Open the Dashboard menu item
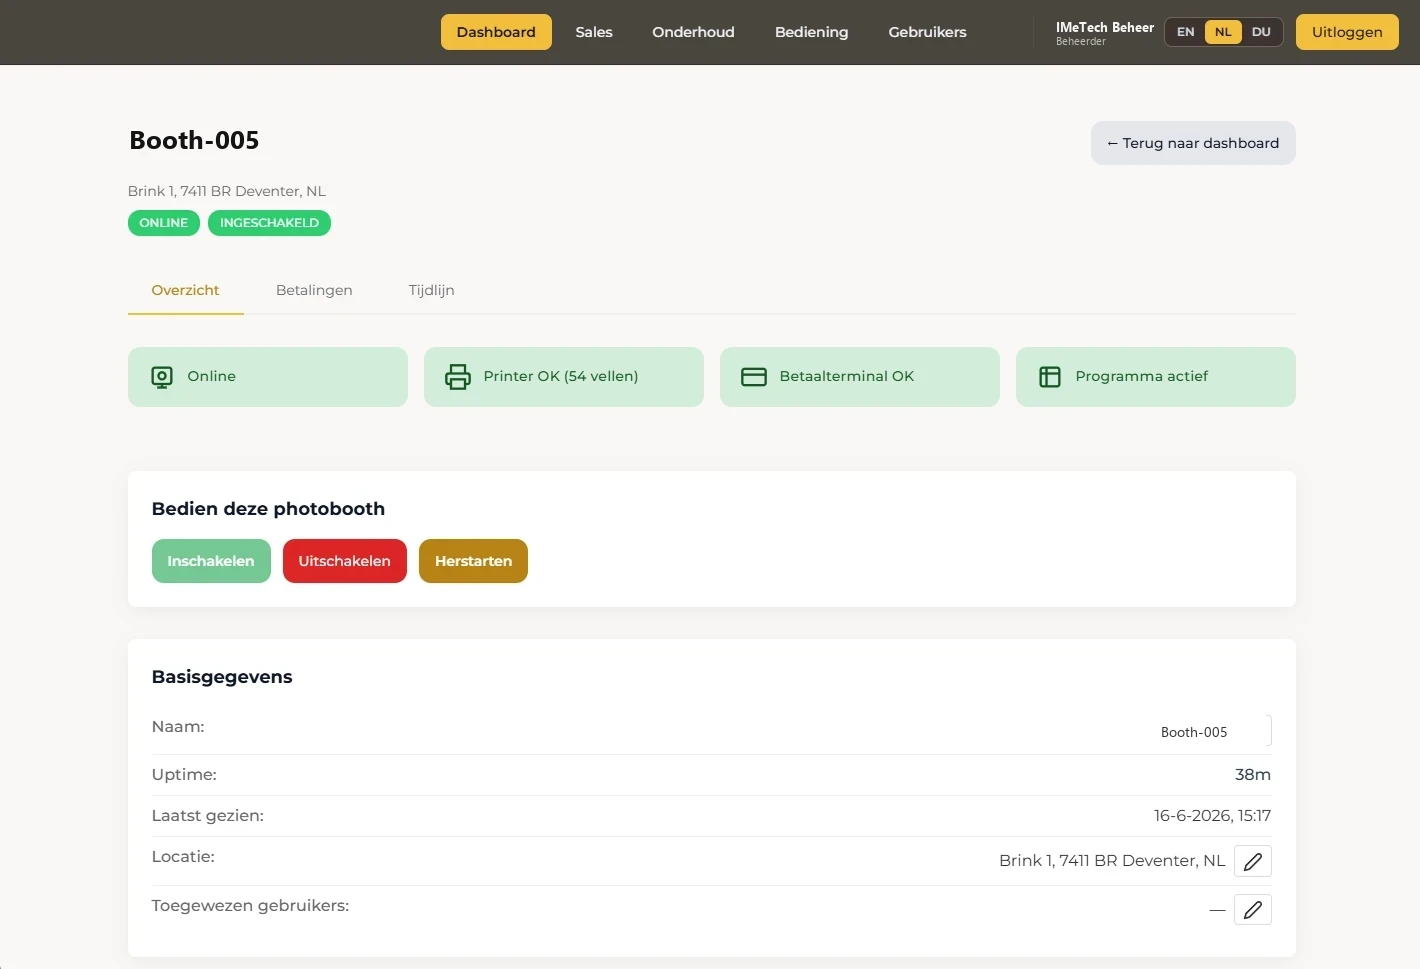Image resolution: width=1420 pixels, height=969 pixels. (496, 32)
